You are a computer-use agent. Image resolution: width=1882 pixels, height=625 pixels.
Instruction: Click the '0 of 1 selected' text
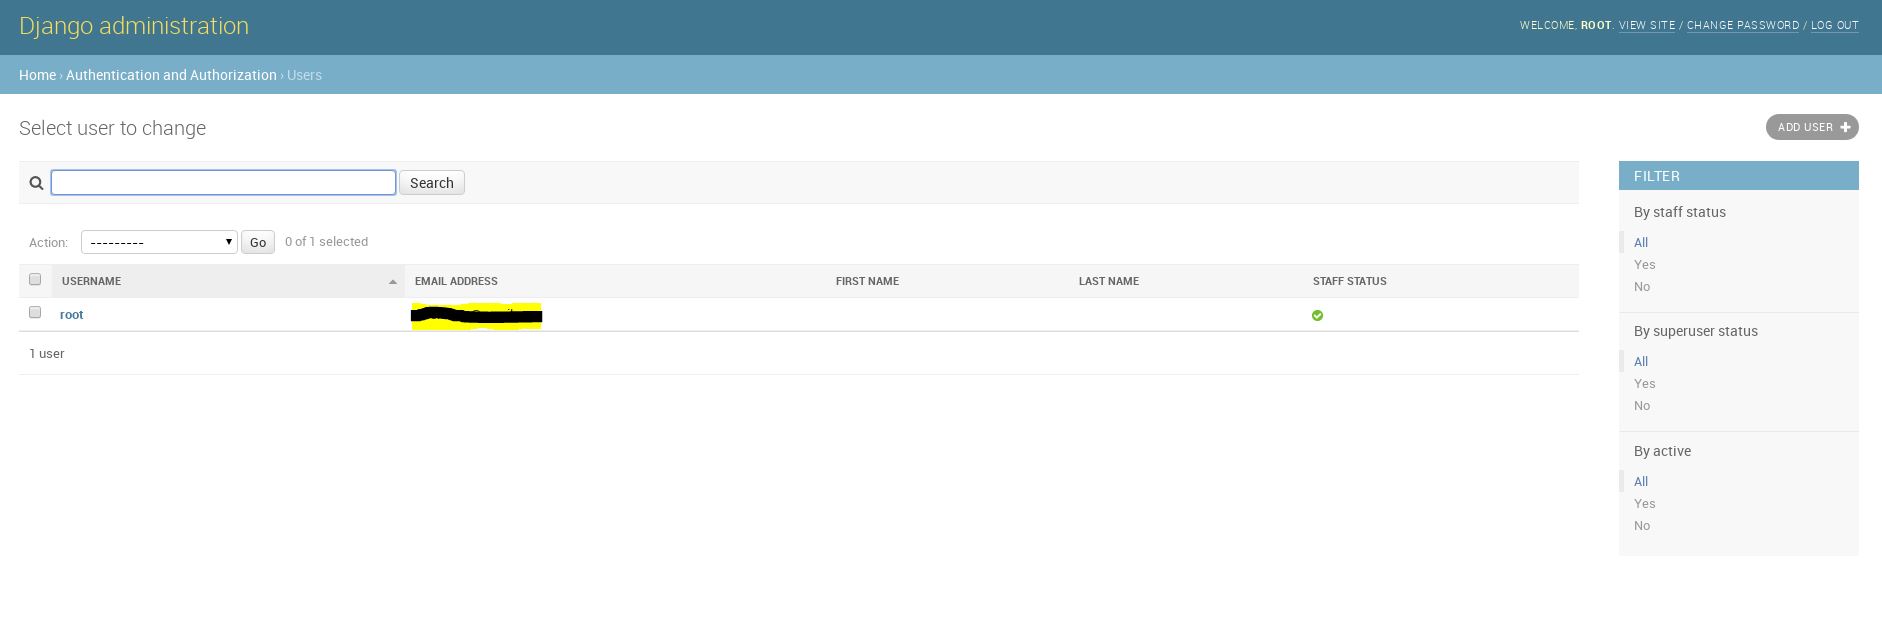[x=326, y=241]
